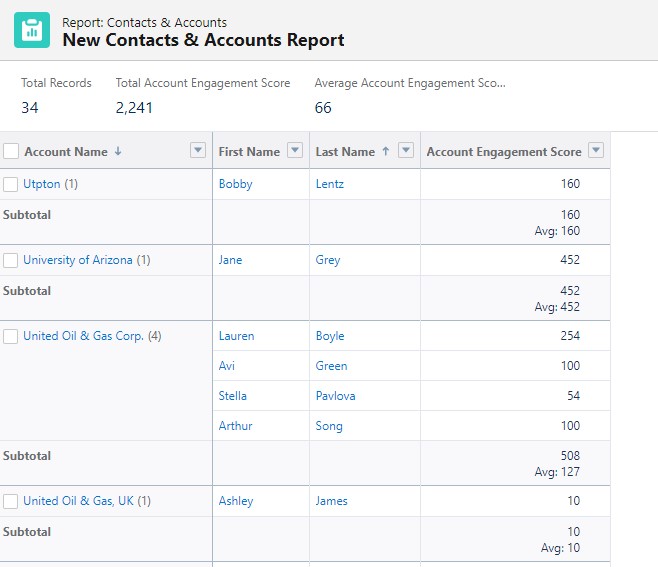Screen dimensions: 658x567
Task: Click Account Name descending sort arrow
Action: pos(118,151)
